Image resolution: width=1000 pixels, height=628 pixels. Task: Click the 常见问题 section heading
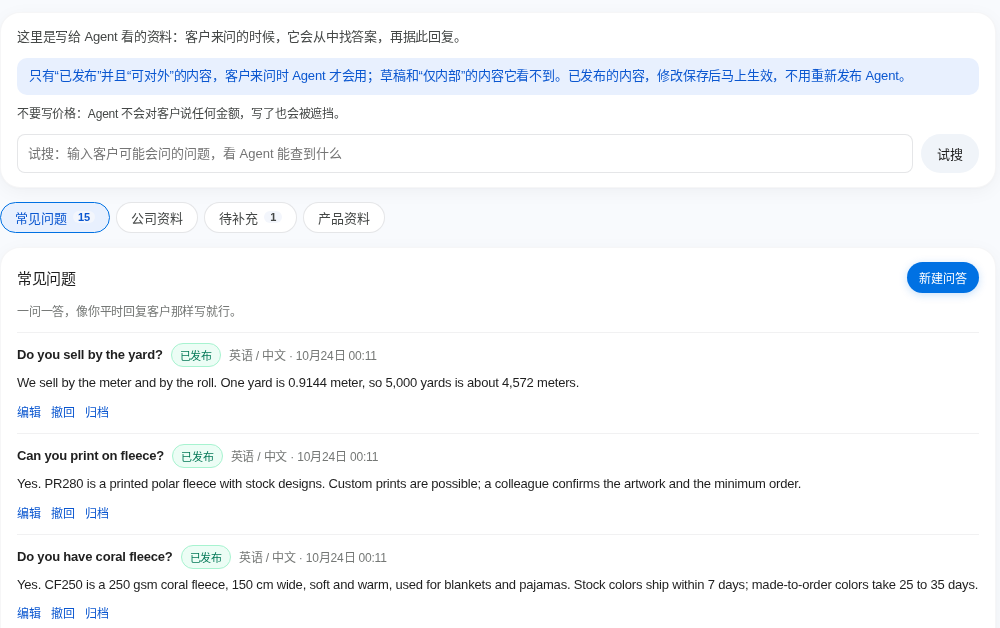[x=47, y=279]
